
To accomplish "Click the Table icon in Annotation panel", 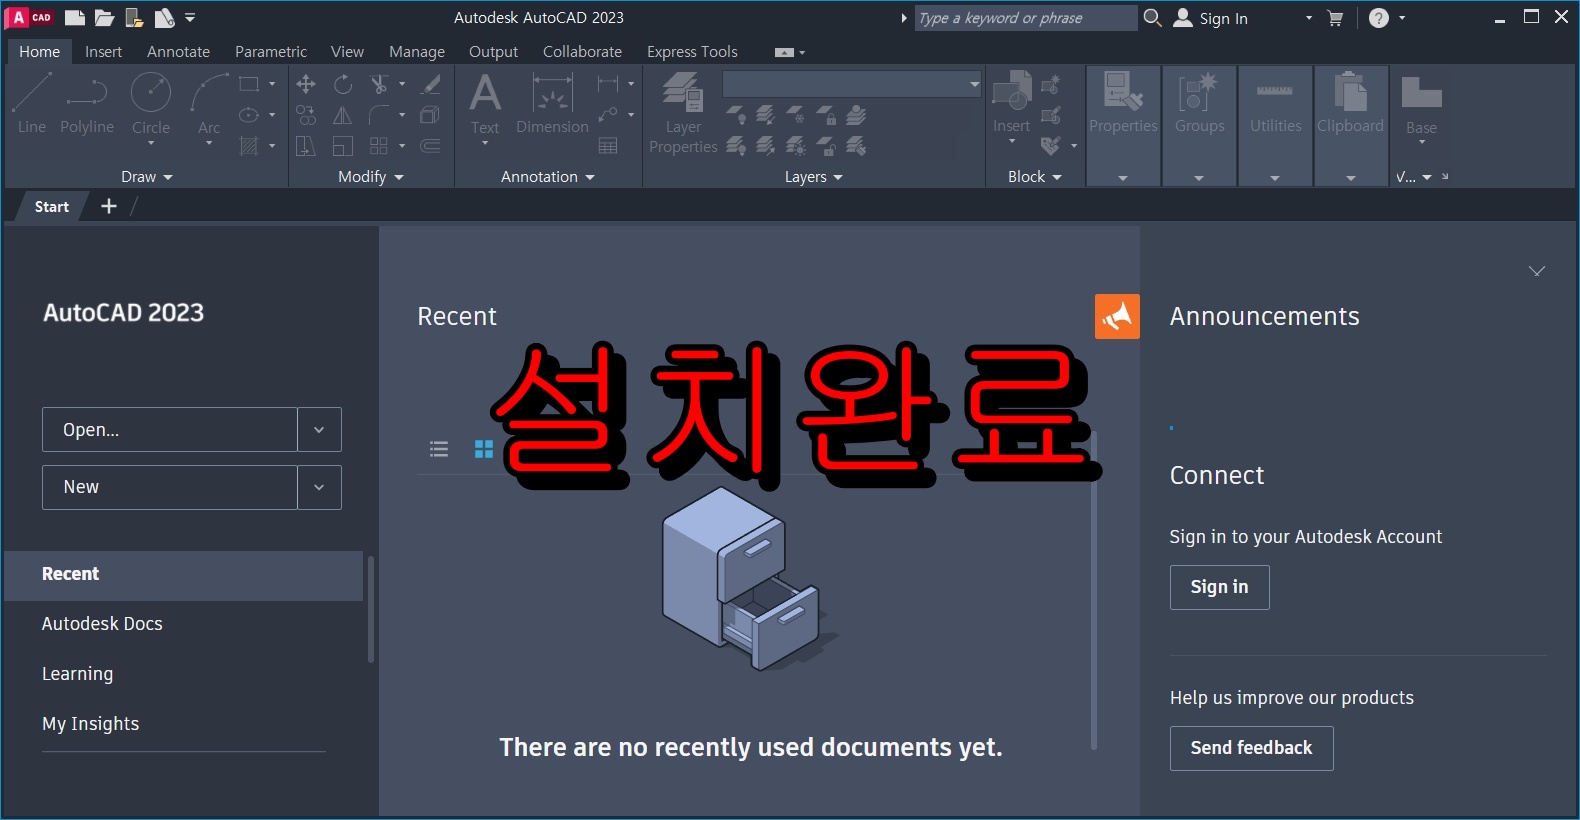I will pos(608,146).
